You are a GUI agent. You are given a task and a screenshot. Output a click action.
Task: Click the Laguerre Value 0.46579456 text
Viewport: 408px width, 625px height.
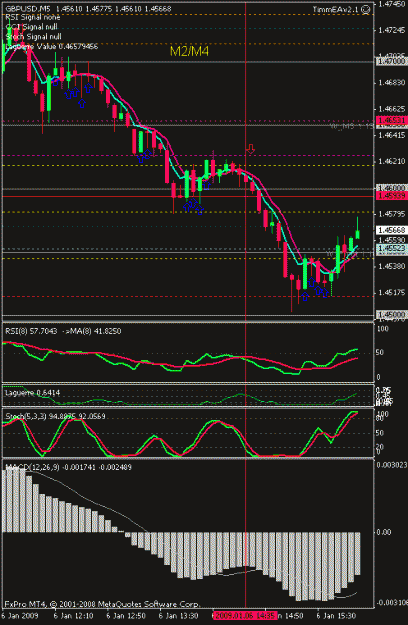pos(51,46)
